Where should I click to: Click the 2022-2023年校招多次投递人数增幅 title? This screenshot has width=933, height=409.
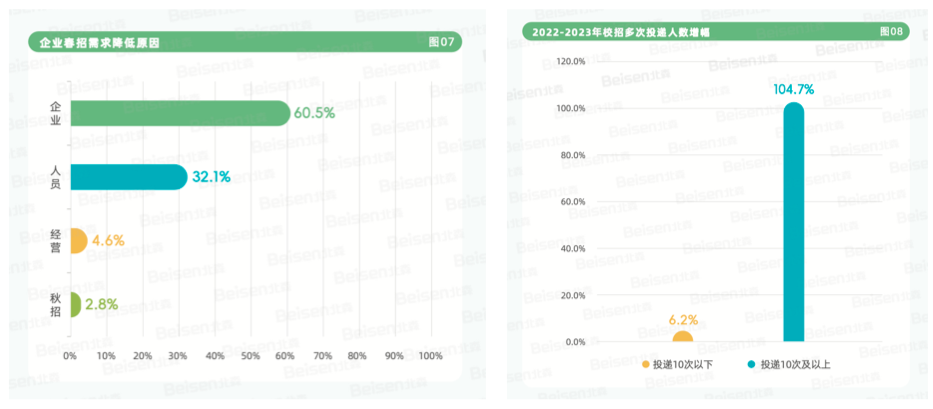coord(619,32)
